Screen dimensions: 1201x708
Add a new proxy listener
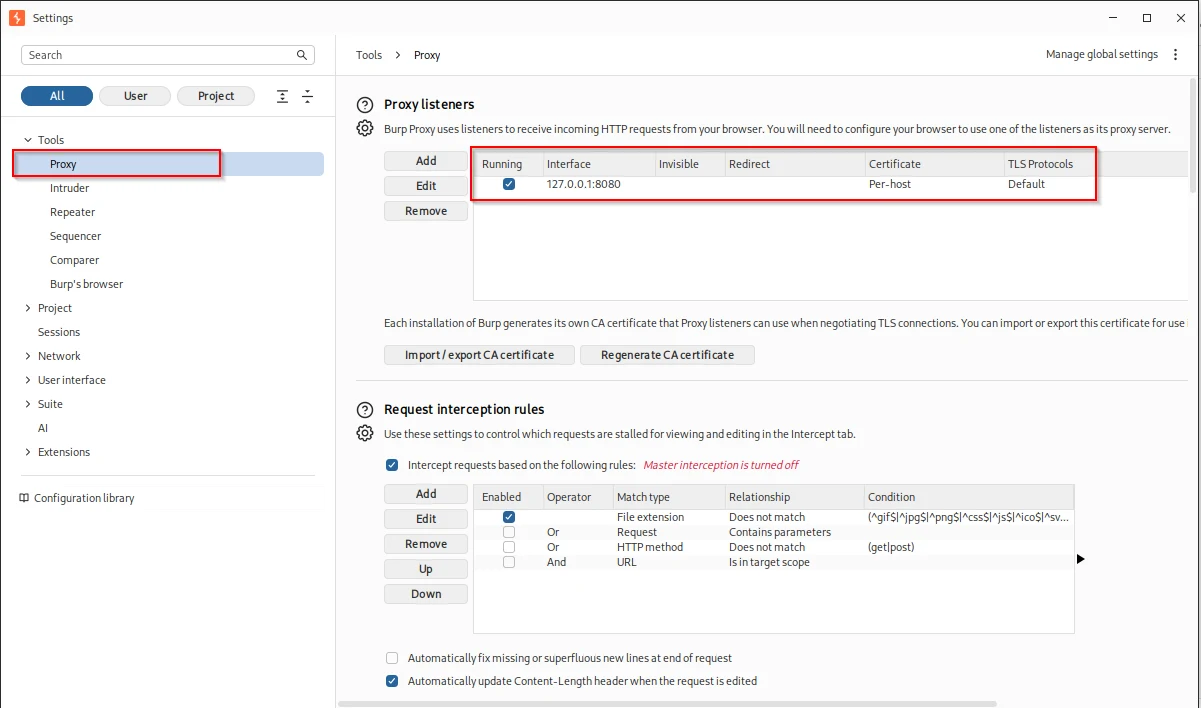[x=426, y=161]
